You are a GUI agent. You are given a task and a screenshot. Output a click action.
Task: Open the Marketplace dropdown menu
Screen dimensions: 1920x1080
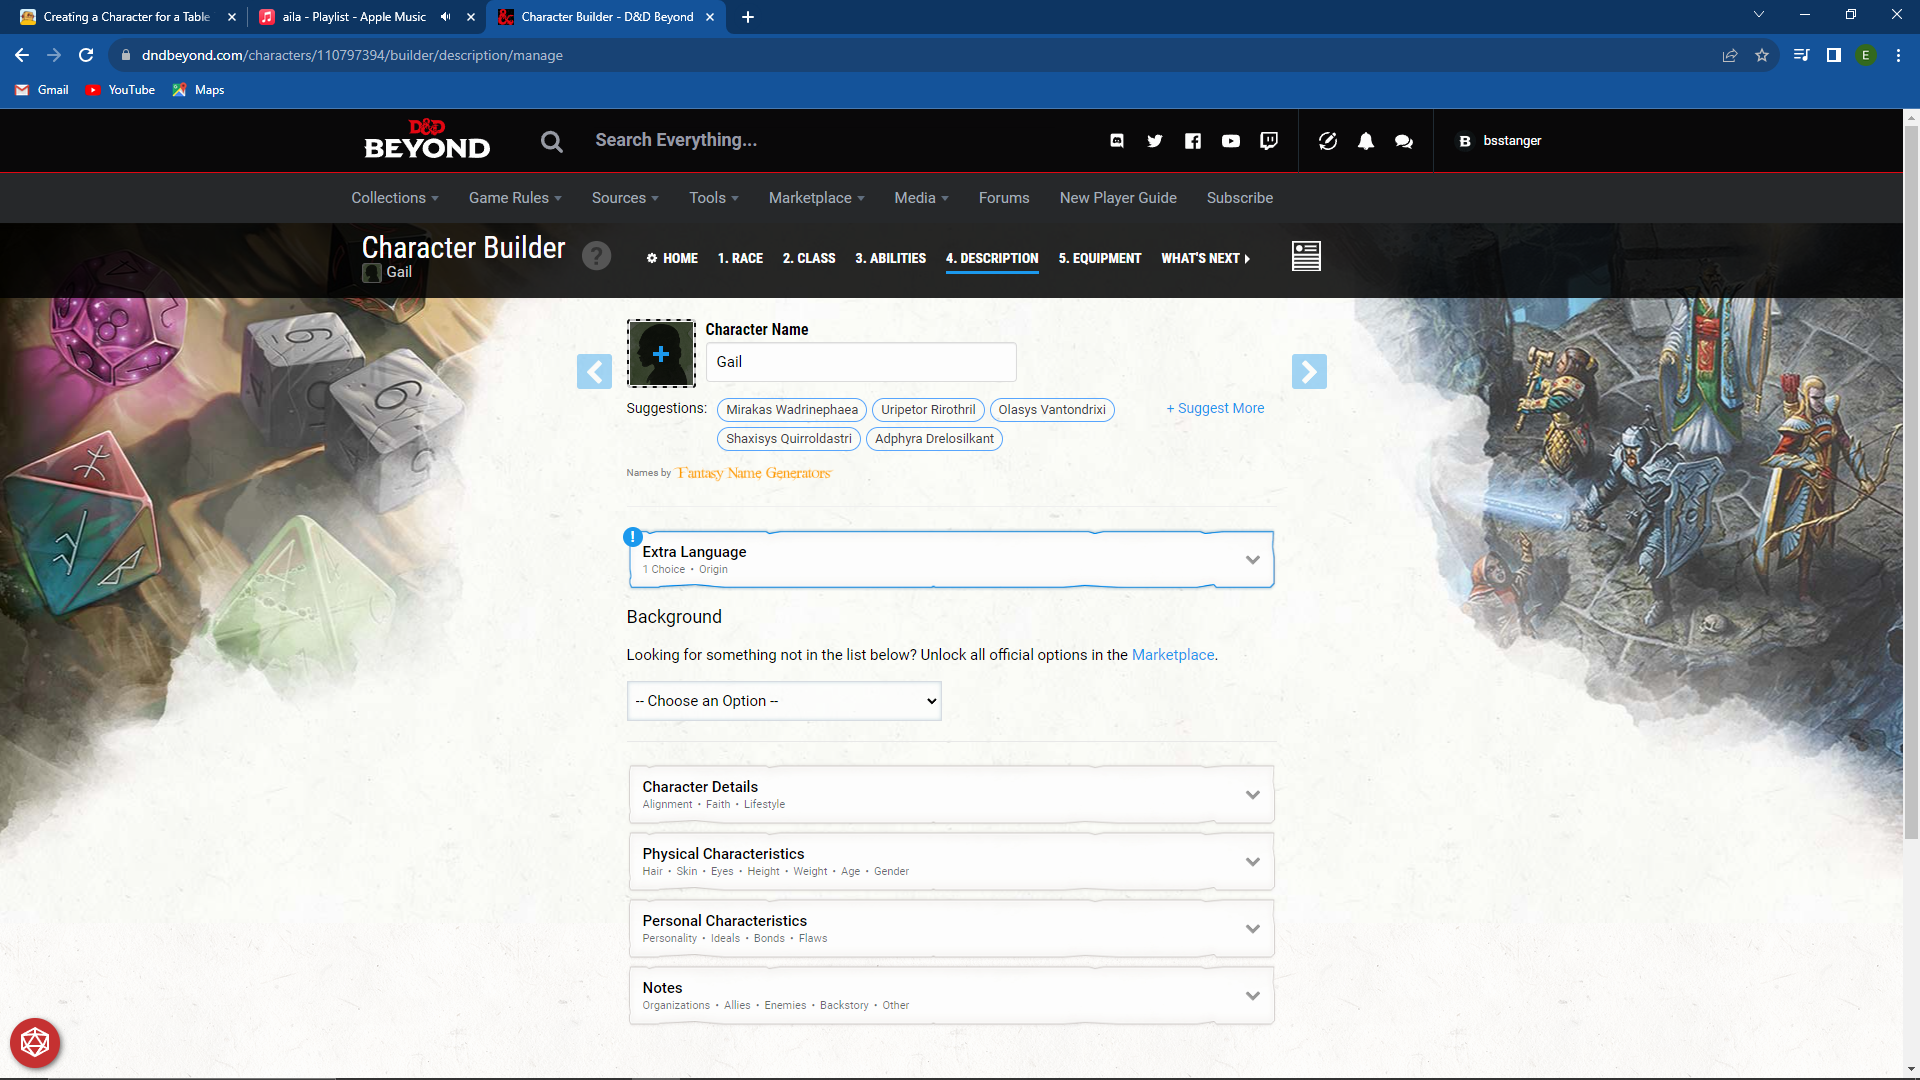point(817,198)
